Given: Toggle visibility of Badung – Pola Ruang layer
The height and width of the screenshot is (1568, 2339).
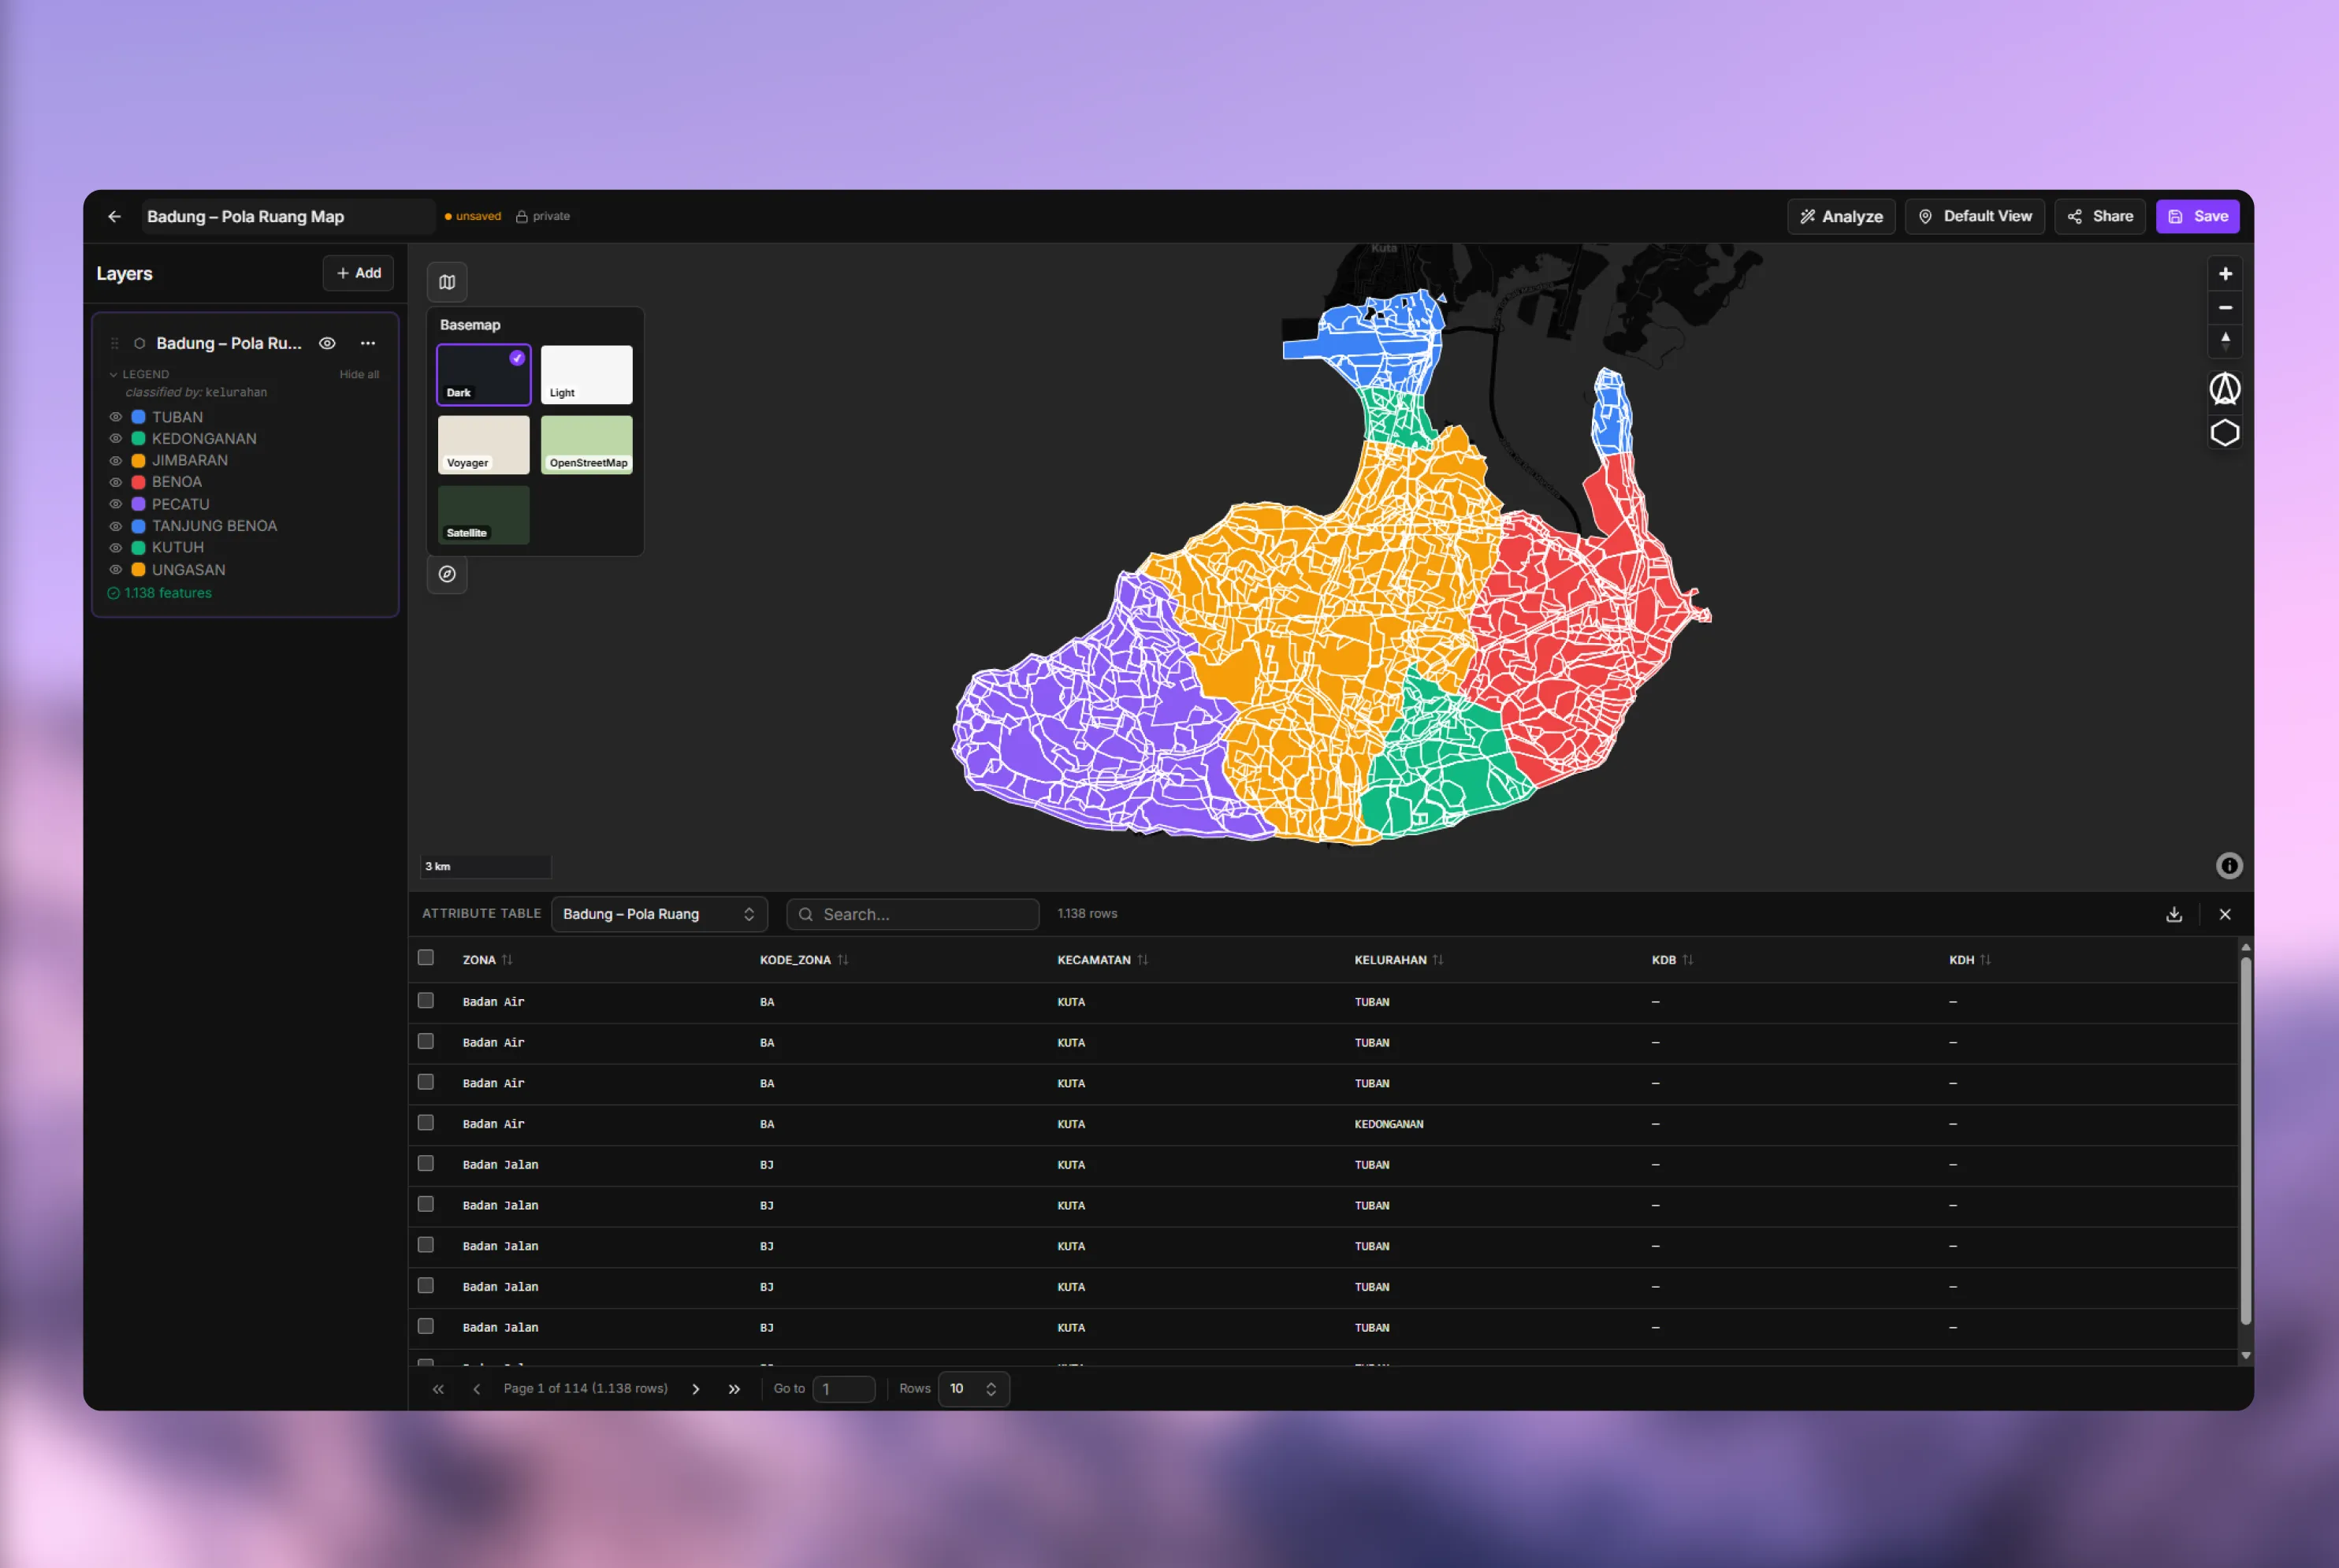Looking at the screenshot, I should [327, 343].
